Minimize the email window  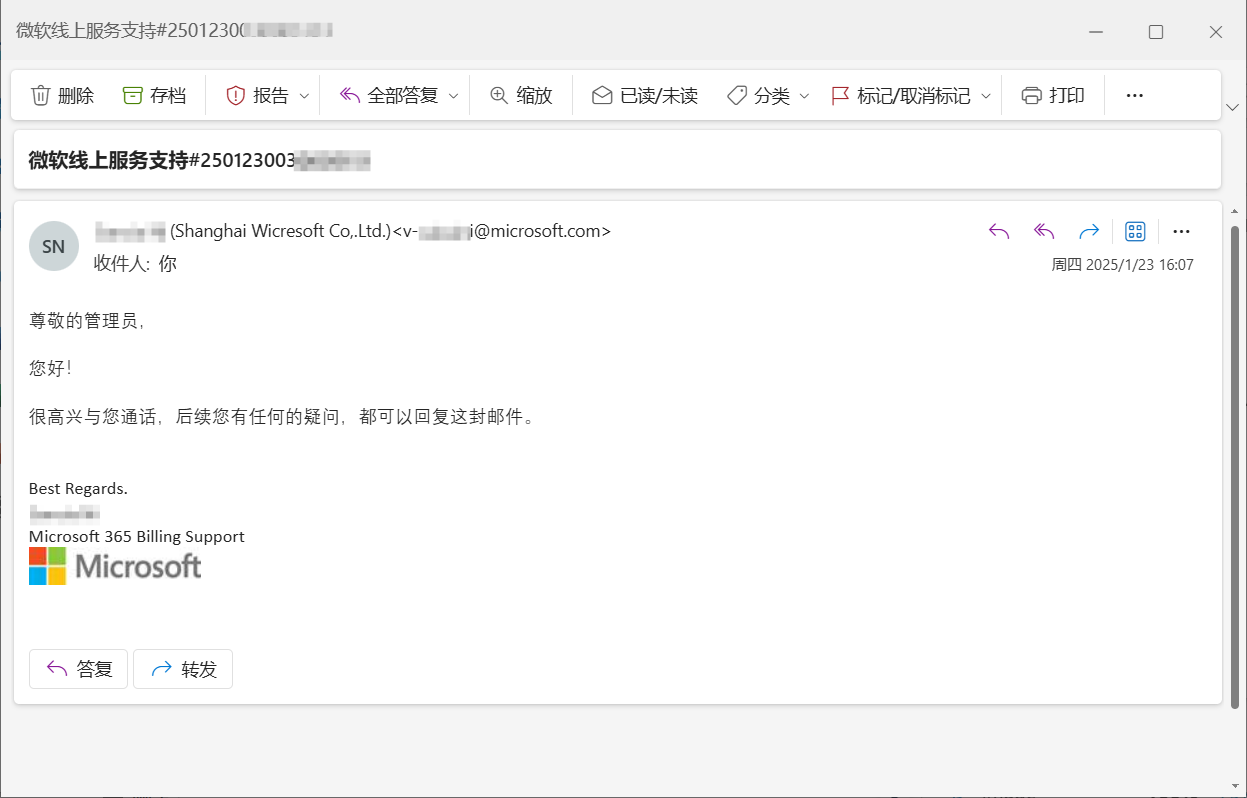(1096, 32)
